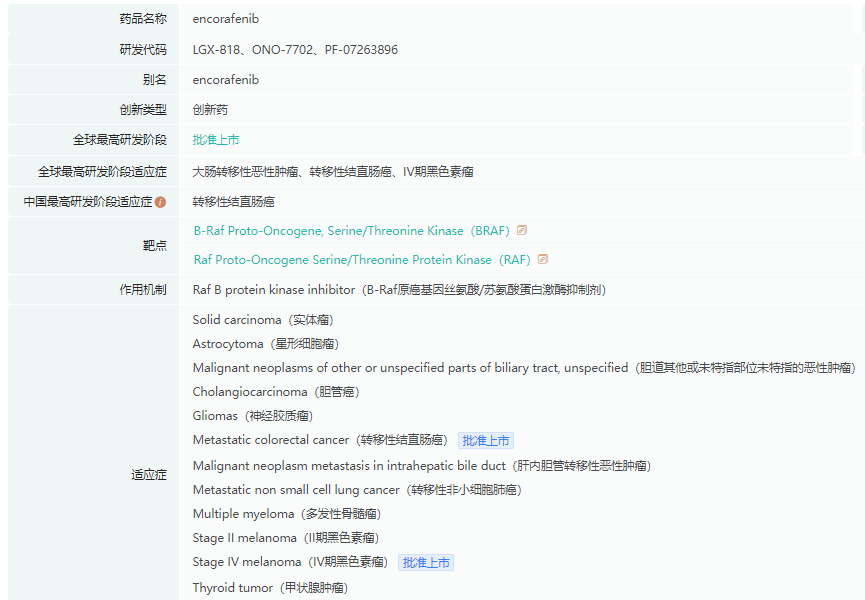
Task: Click the 创新药 innovation type value
Action: pyautogui.click(x=210, y=110)
